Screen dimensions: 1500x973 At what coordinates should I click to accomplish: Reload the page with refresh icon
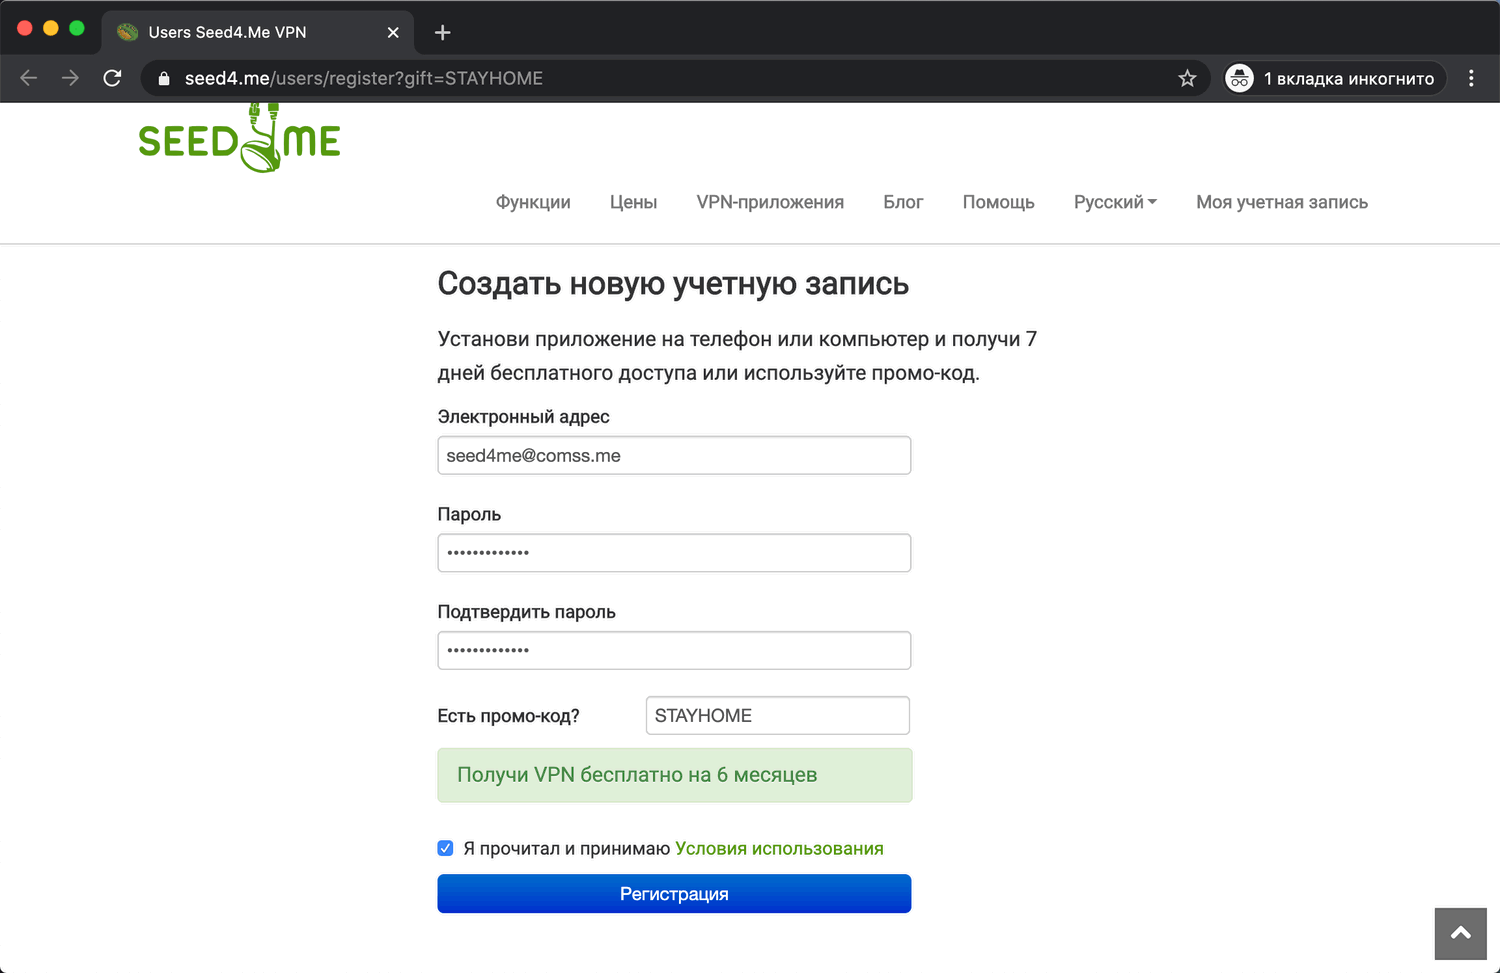tap(112, 78)
